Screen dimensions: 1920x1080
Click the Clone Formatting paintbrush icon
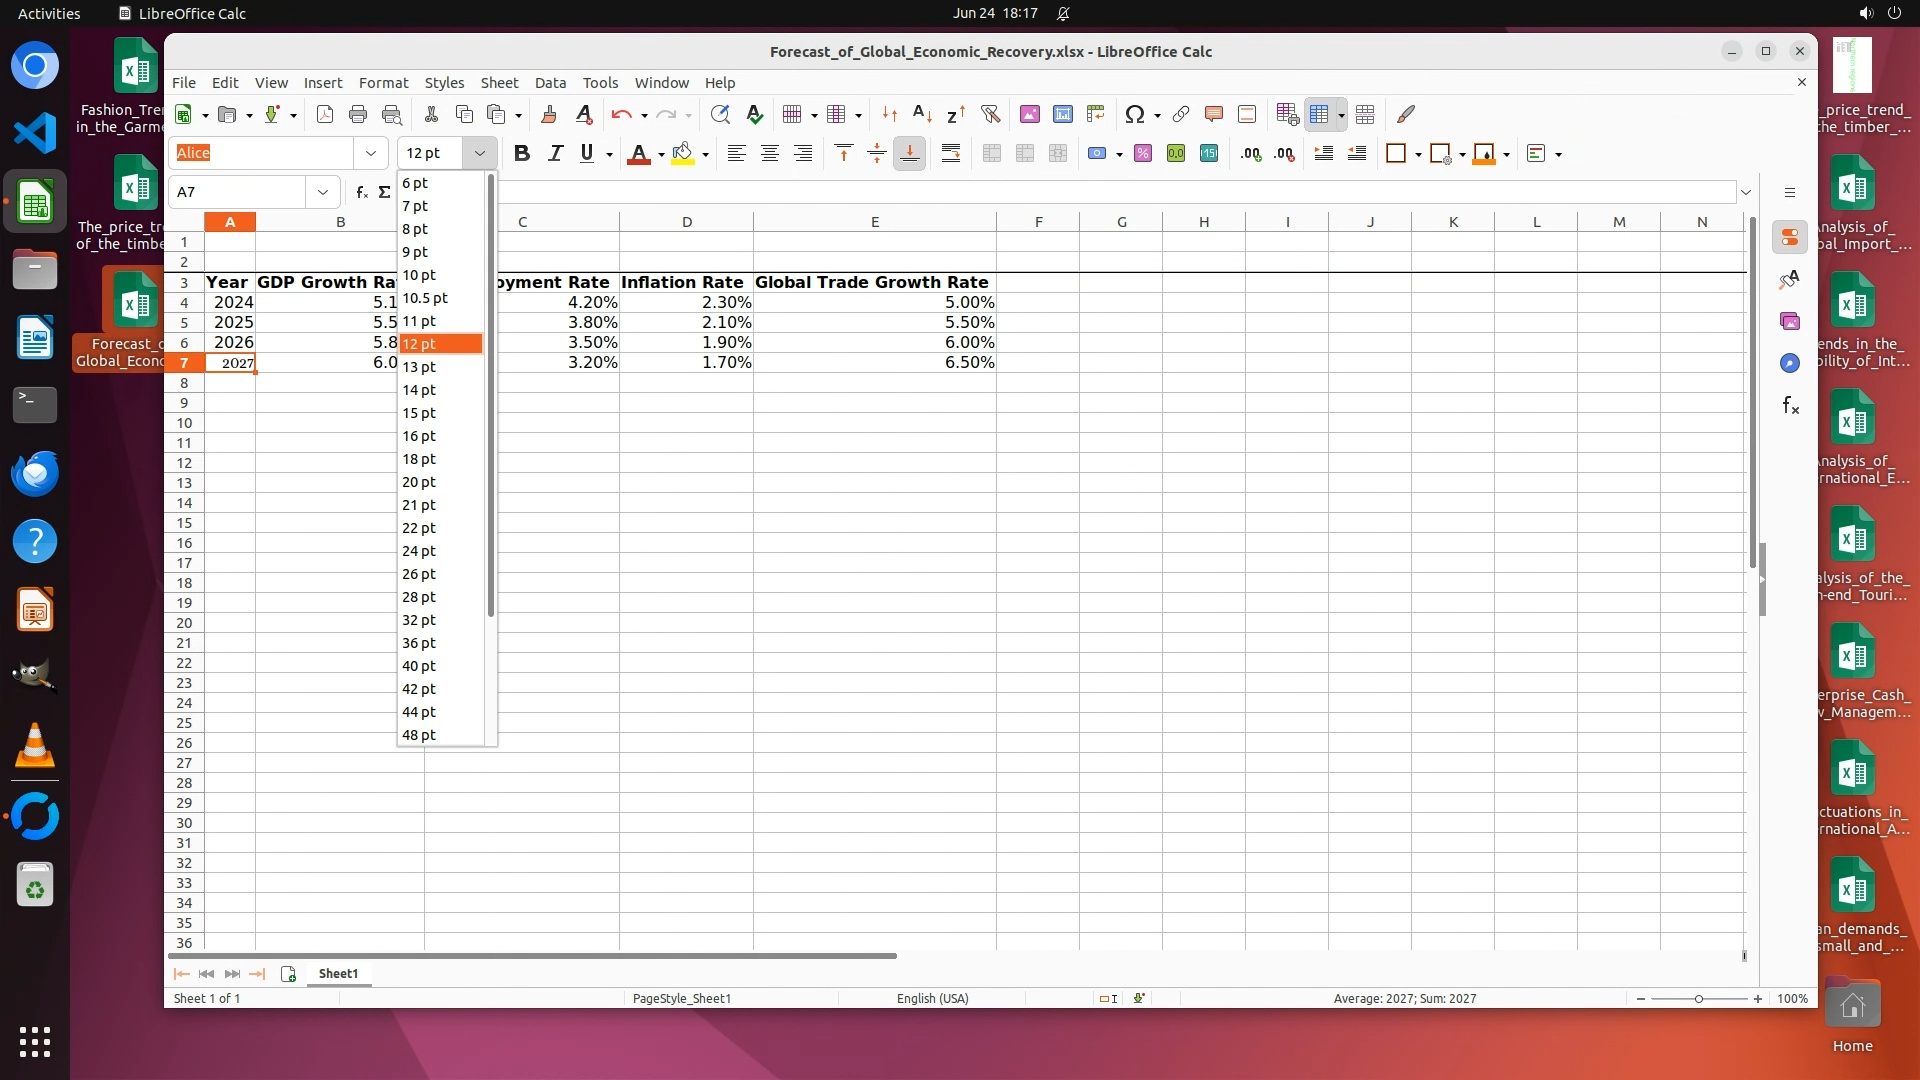click(548, 114)
